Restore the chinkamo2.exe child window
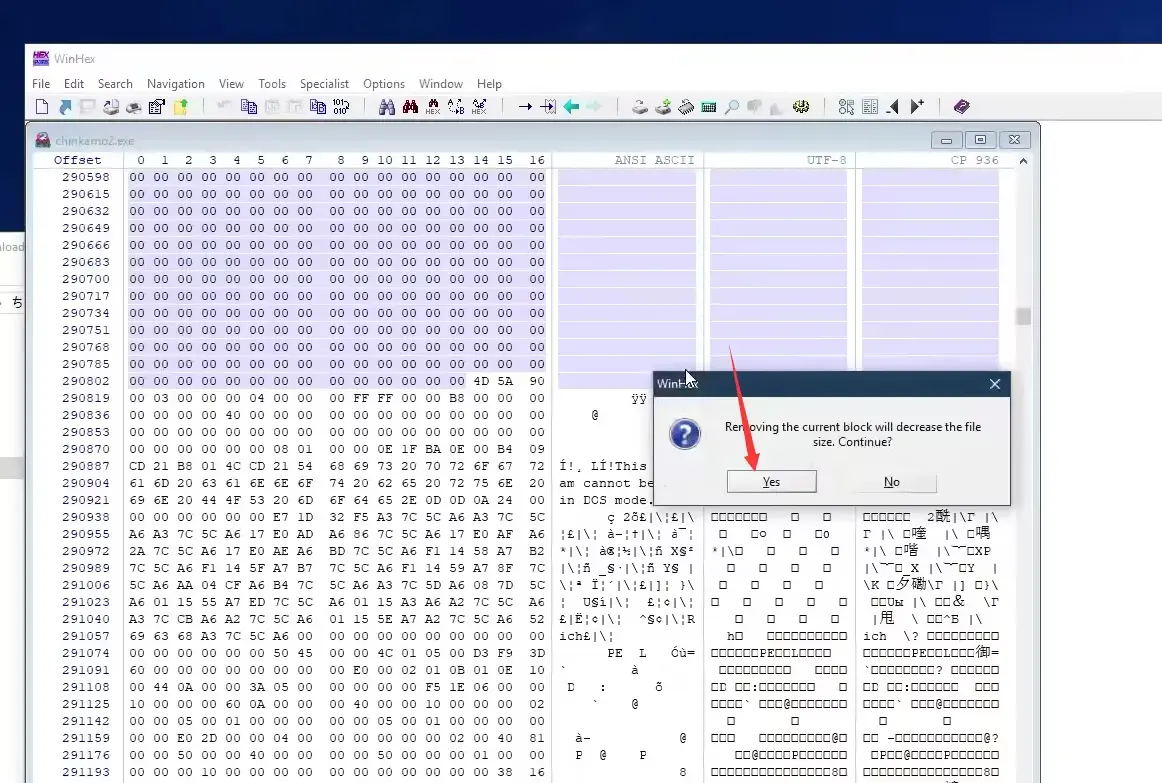Screen dimensions: 1162x783 coord(980,139)
